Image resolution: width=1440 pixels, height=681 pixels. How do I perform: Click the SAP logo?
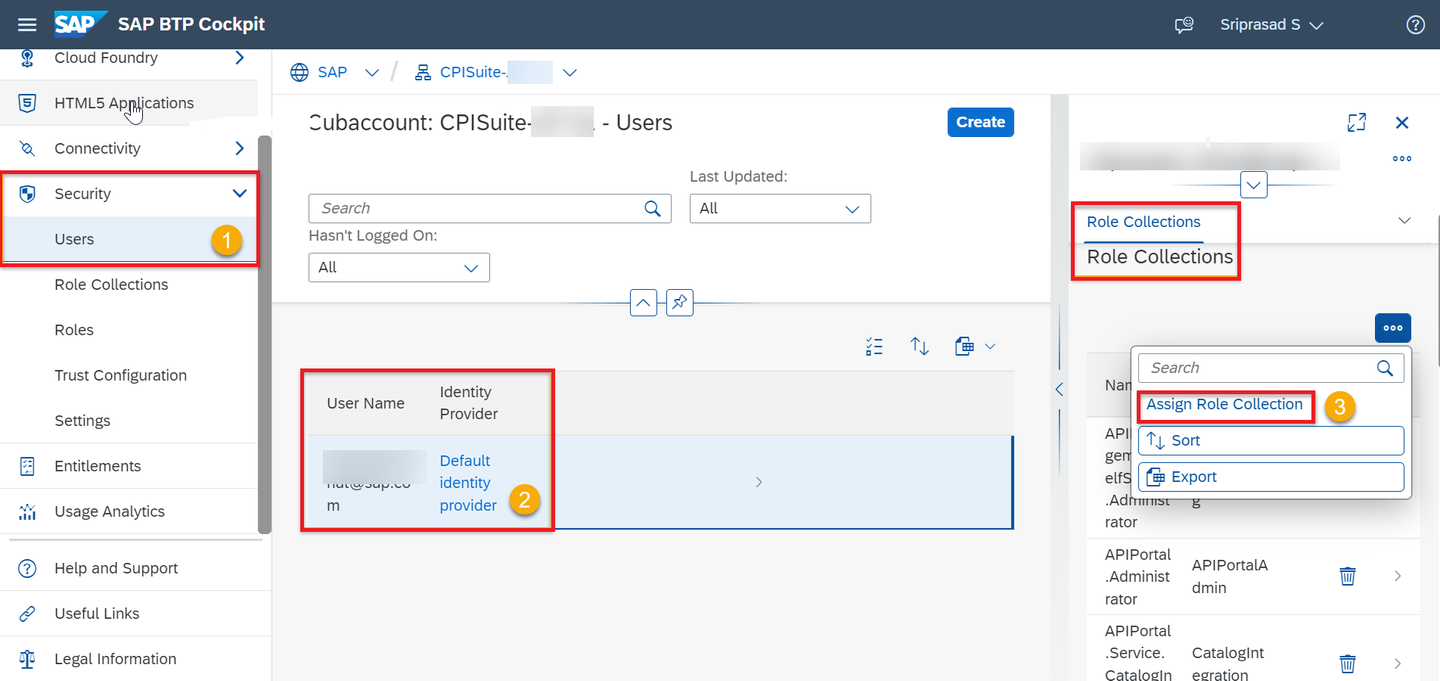[x=80, y=24]
